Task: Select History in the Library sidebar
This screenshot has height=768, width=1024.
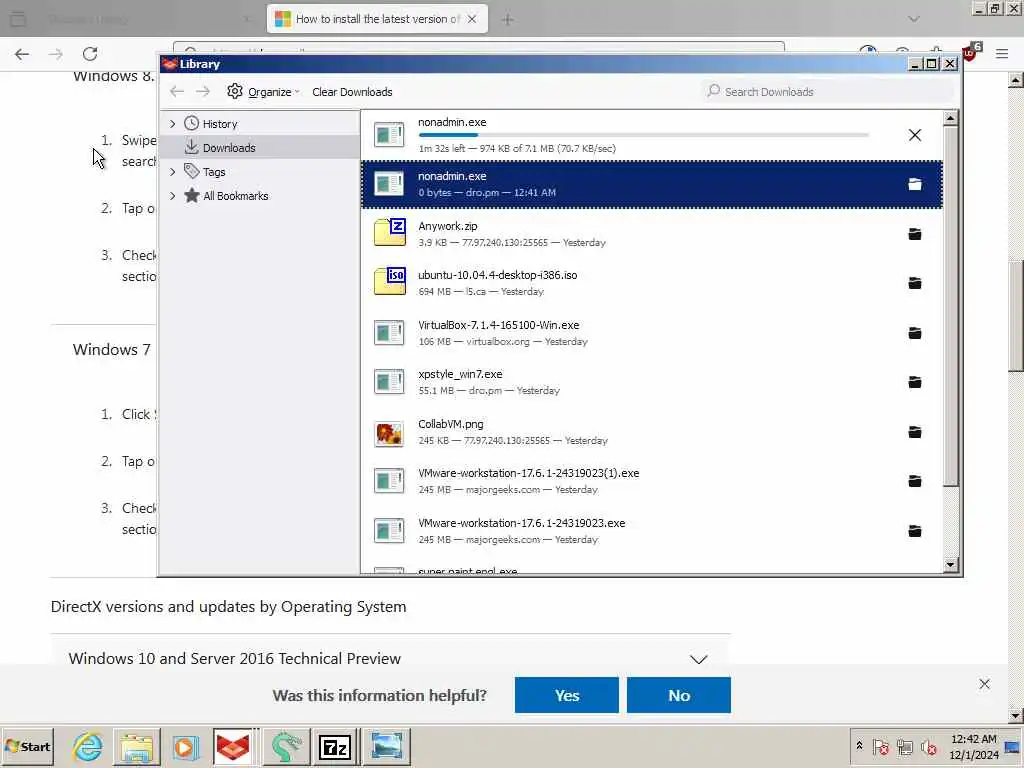Action: click(219, 123)
